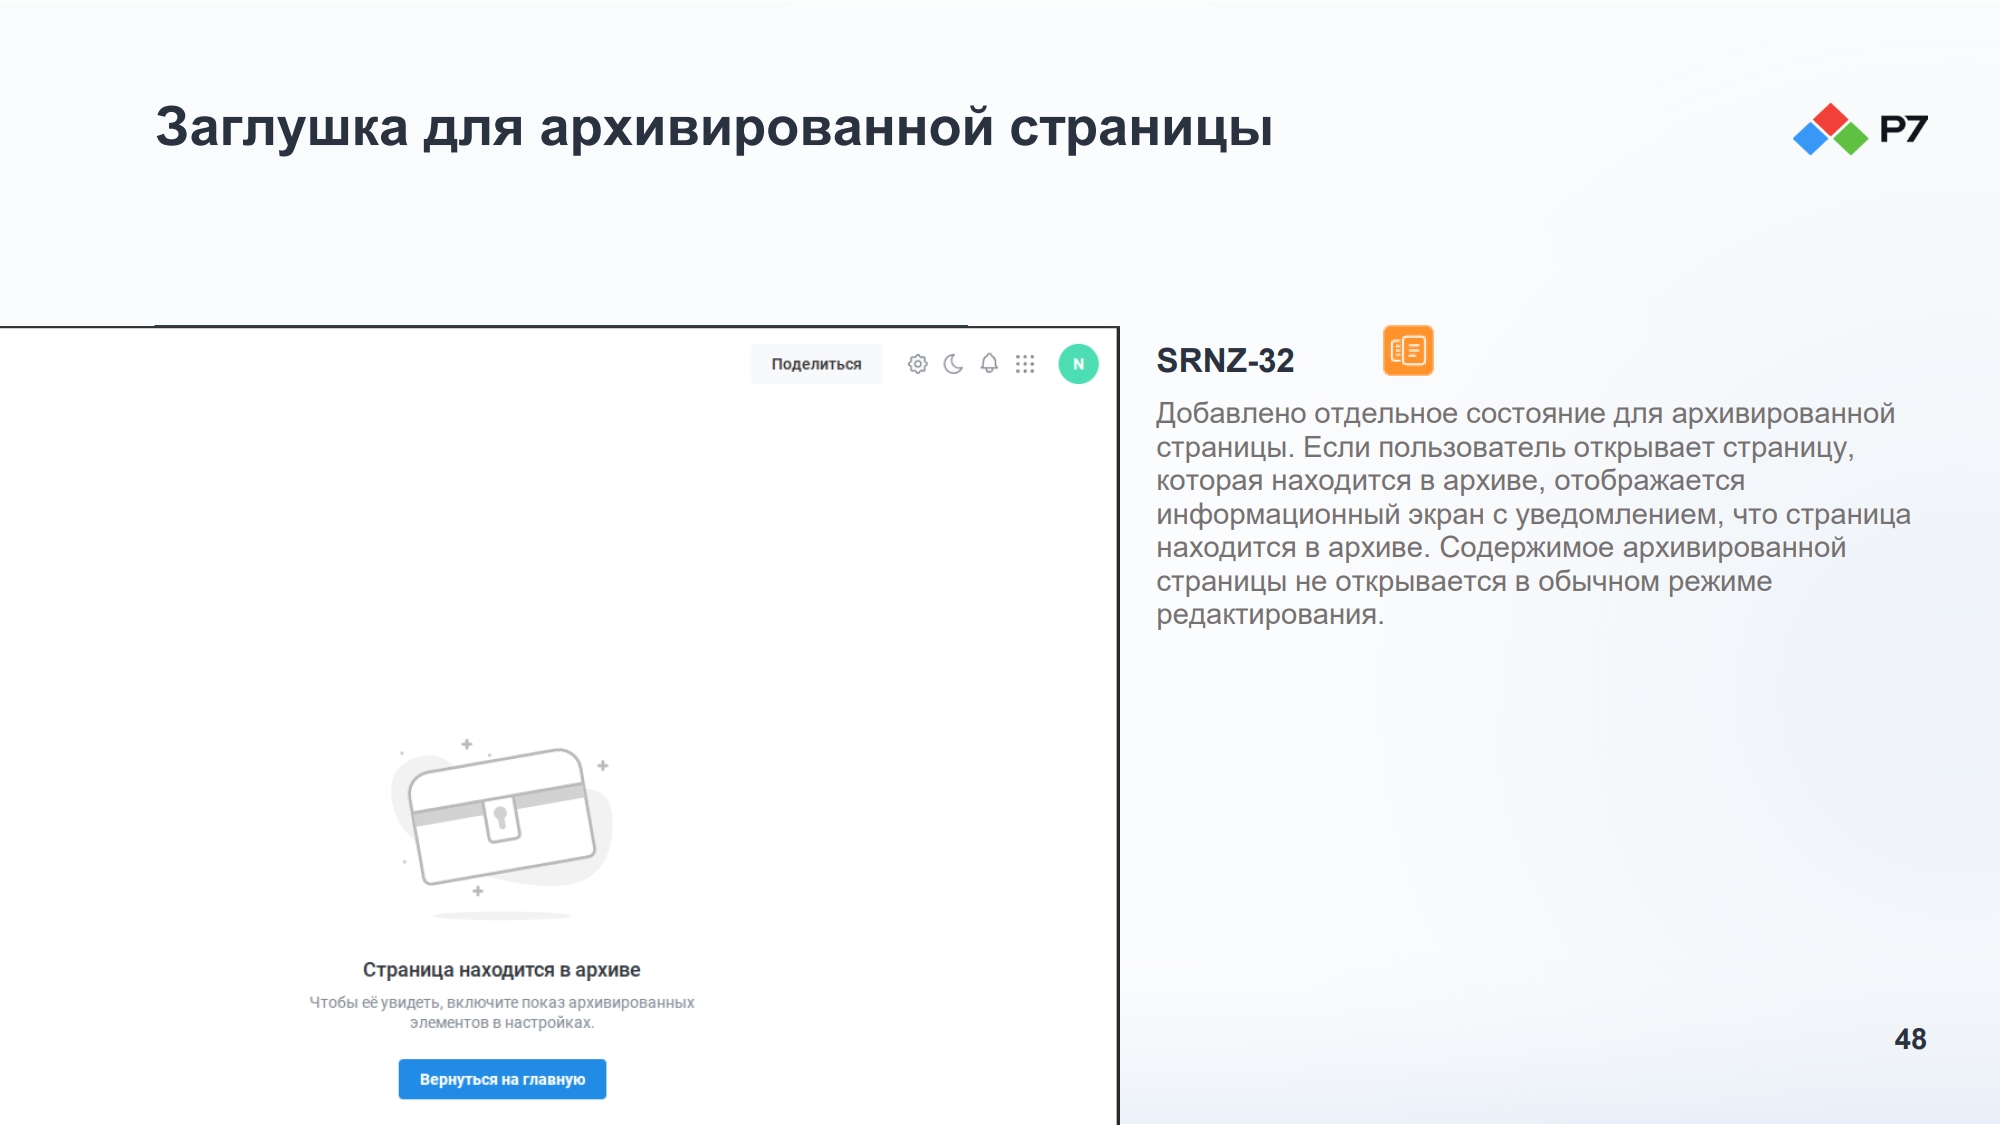Click the Поделиться share button

pos(816,364)
